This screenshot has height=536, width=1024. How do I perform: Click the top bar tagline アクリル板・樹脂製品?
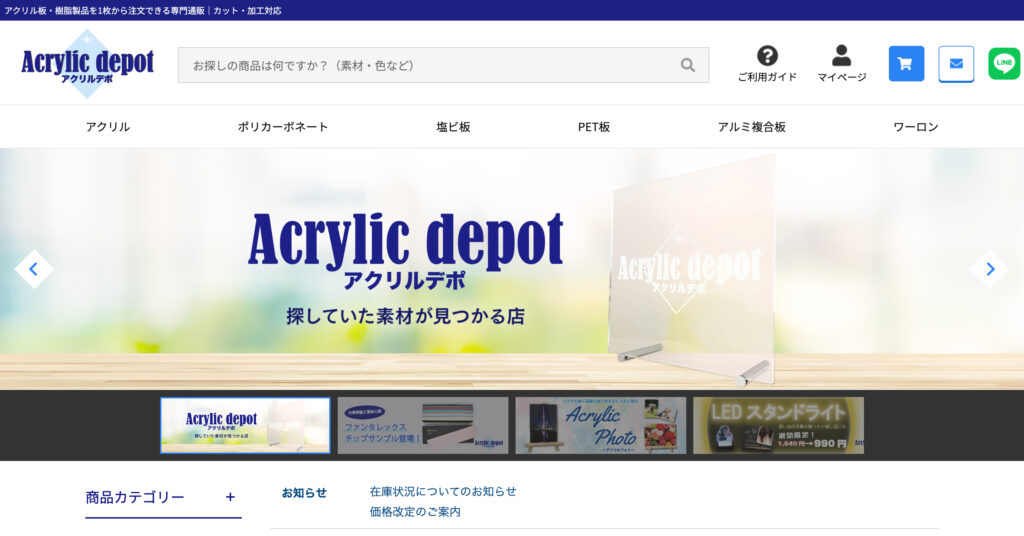(x=143, y=10)
